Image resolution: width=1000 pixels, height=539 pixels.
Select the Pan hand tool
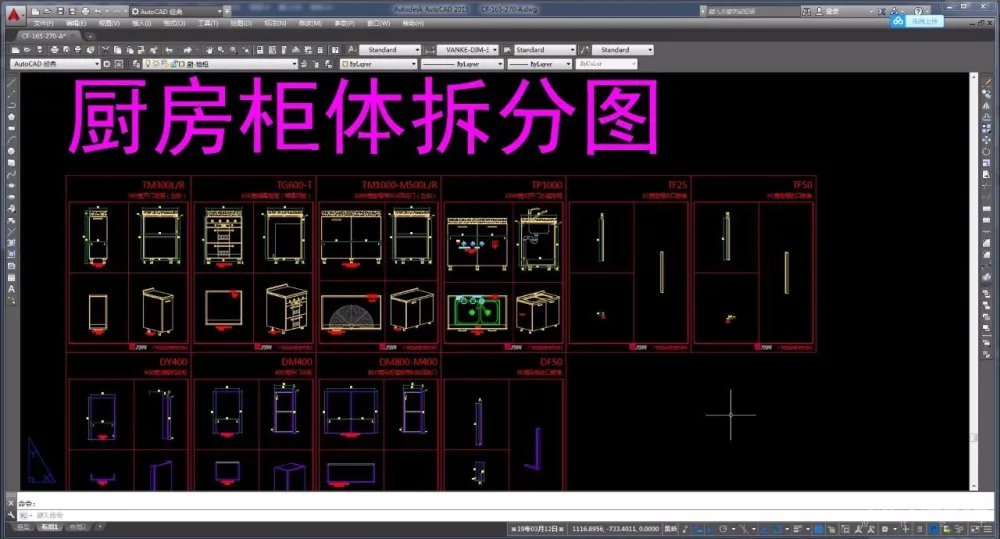tap(209, 50)
